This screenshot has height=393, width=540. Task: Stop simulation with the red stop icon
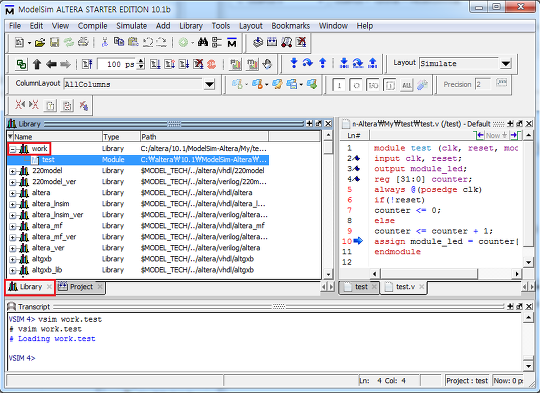click(211, 64)
